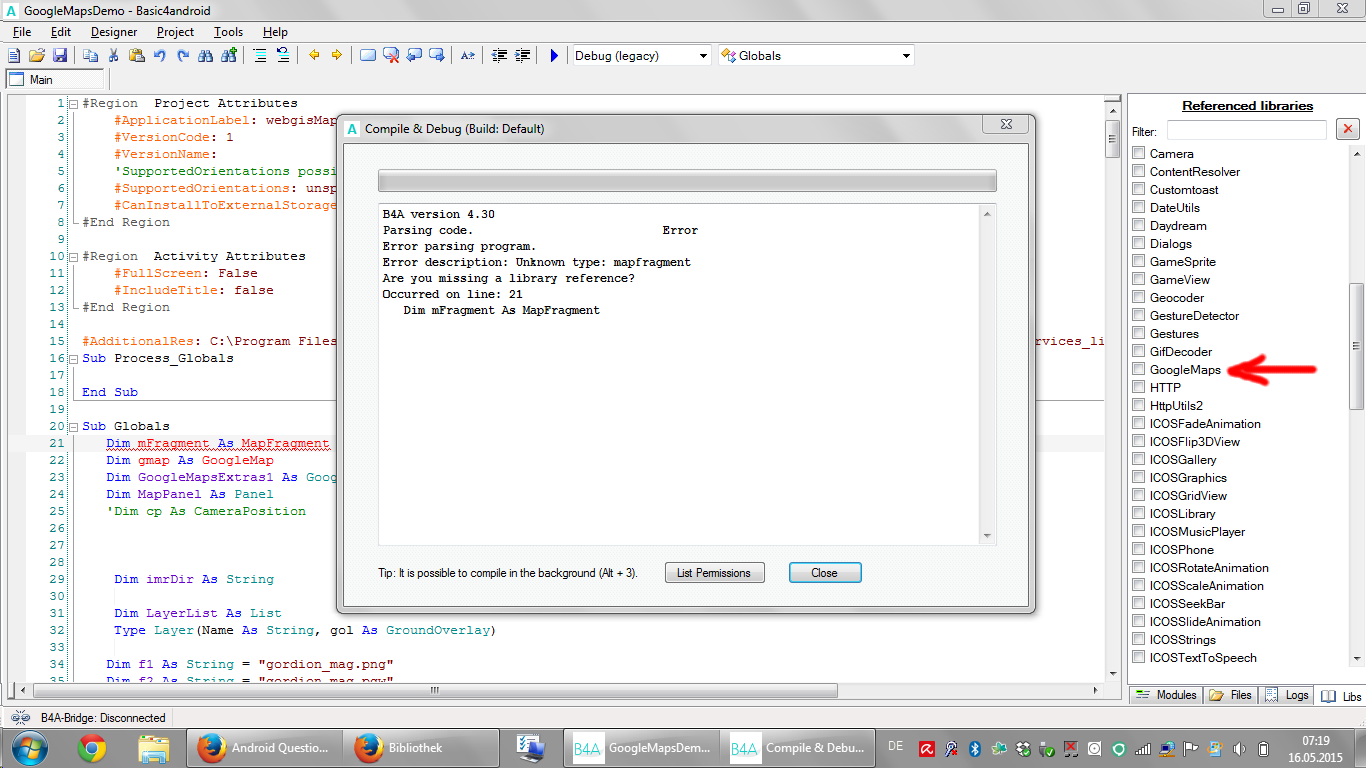
Task: Check the HTTP library
Action: tap(1138, 387)
